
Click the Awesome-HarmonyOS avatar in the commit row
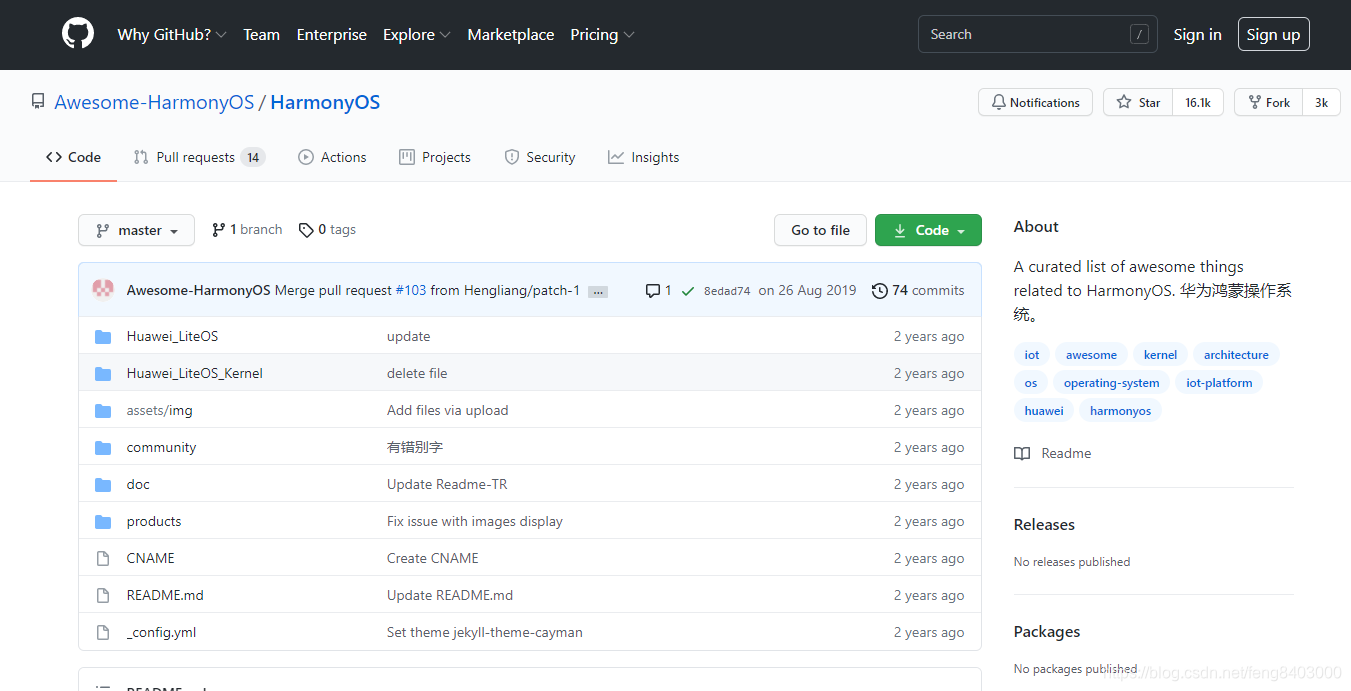point(103,290)
